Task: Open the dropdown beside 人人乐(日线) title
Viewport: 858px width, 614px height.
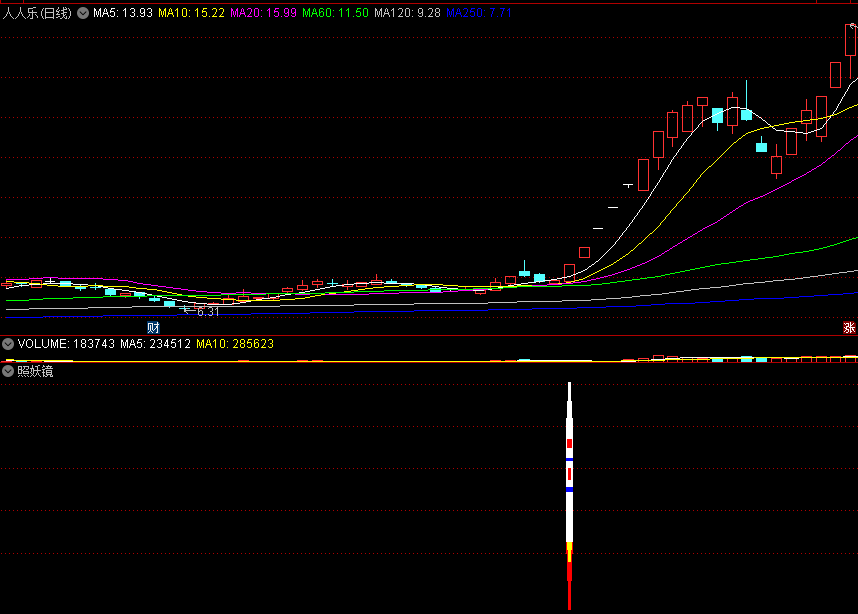Action: tap(83, 13)
